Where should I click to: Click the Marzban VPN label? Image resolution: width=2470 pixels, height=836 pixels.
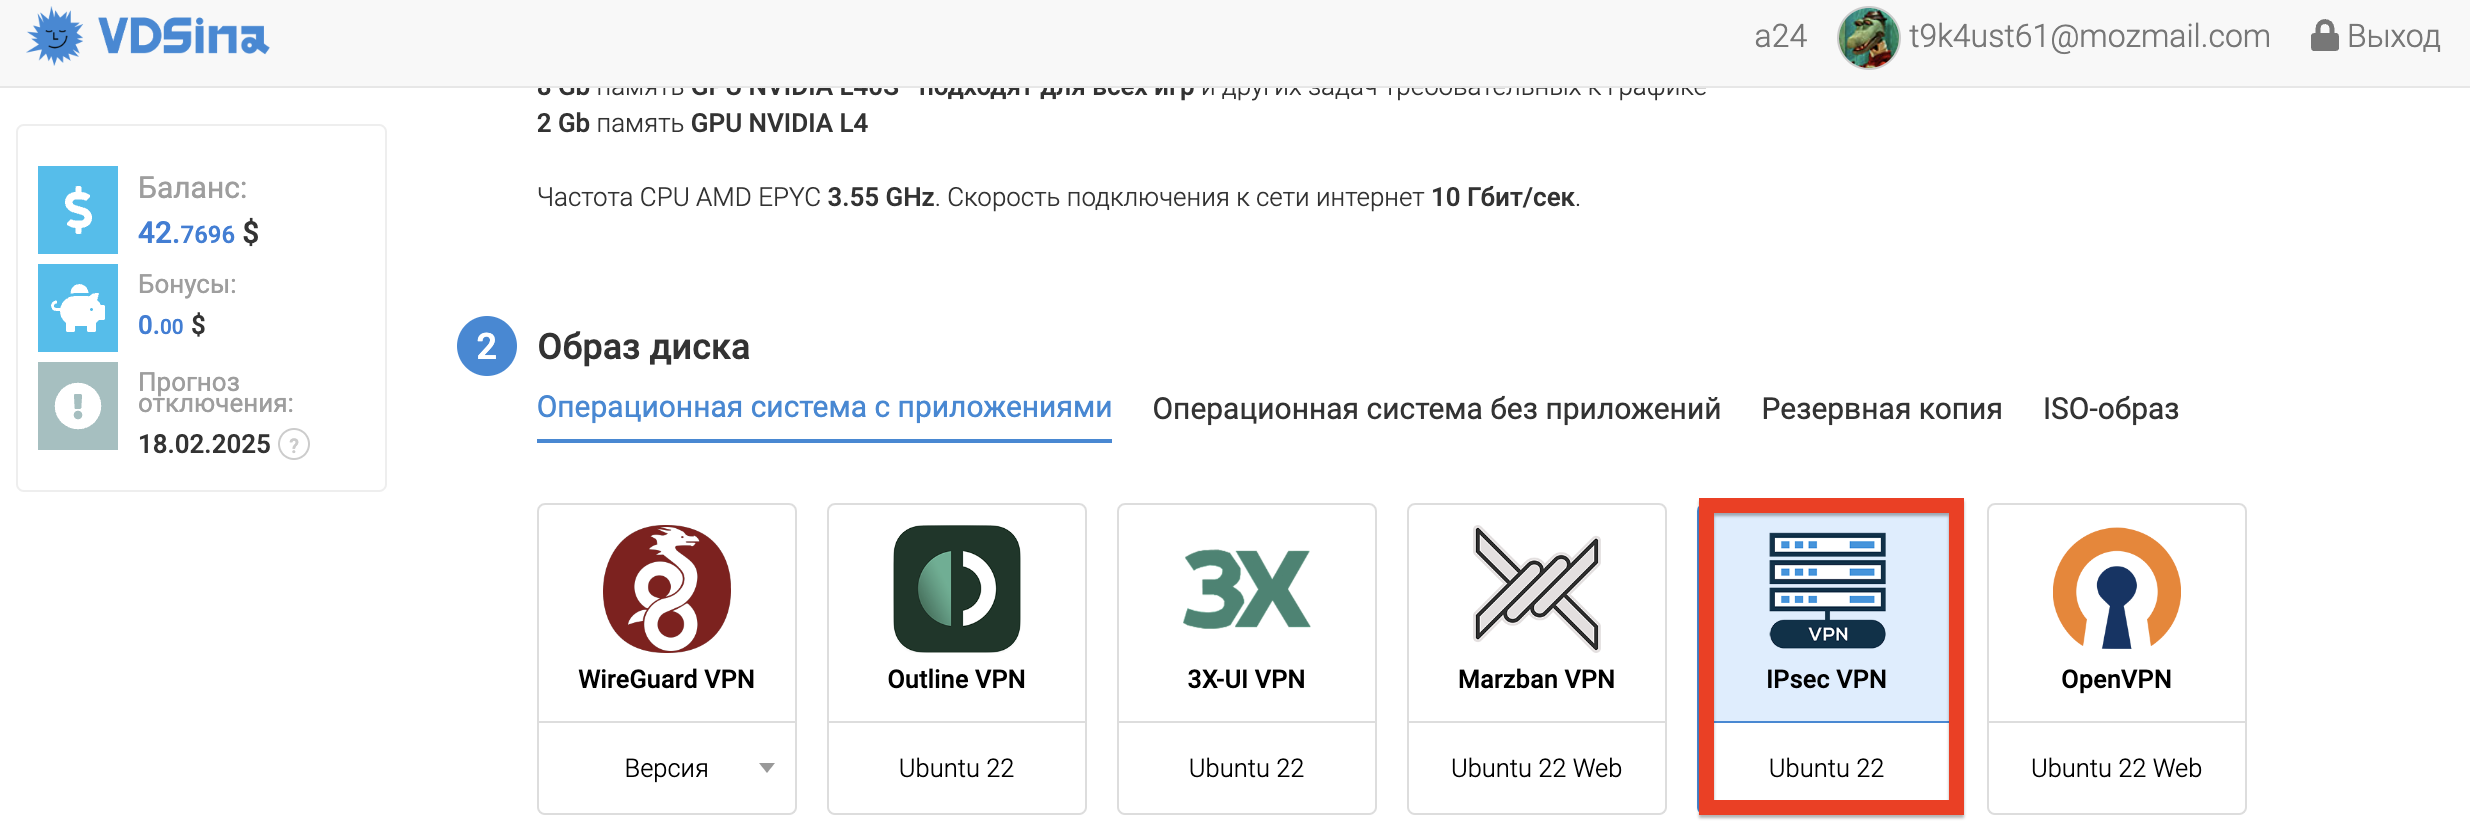click(x=1537, y=679)
